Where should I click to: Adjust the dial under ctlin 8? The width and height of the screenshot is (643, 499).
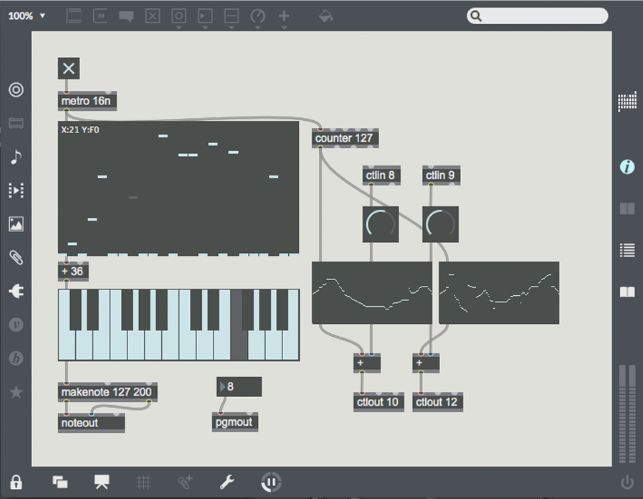[381, 224]
